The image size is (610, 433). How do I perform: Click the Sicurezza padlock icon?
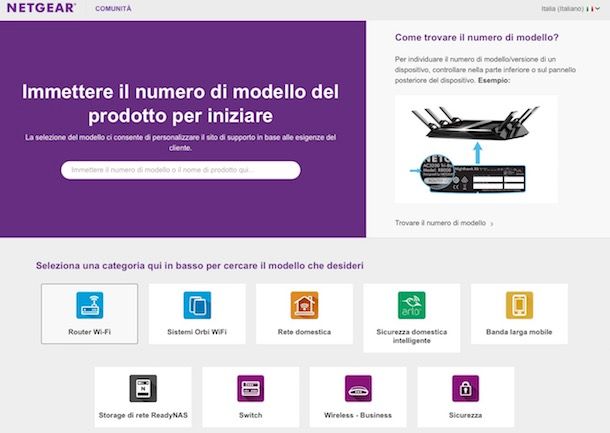466,388
